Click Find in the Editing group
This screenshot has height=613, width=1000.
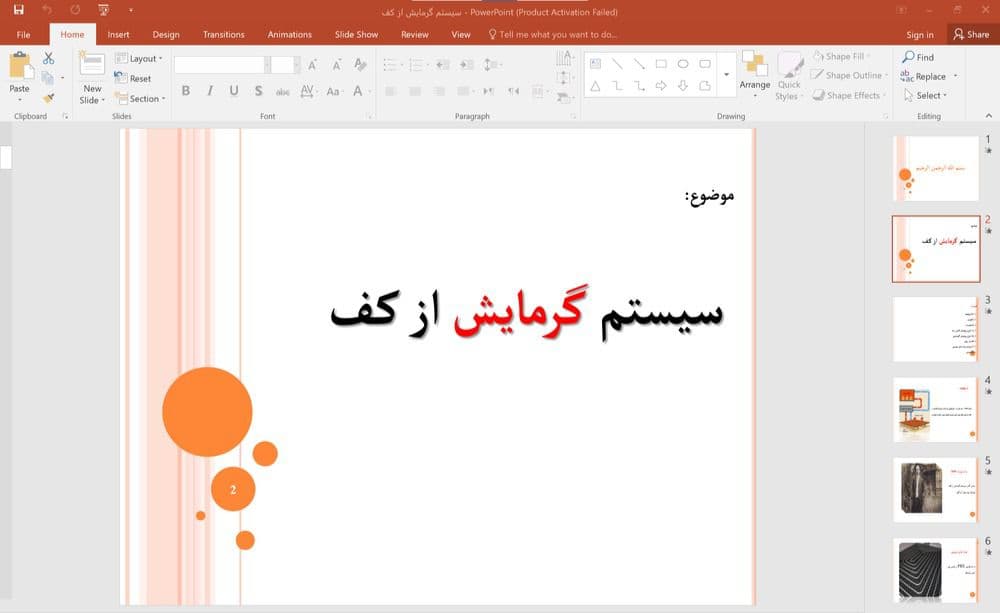pyautogui.click(x=918, y=57)
